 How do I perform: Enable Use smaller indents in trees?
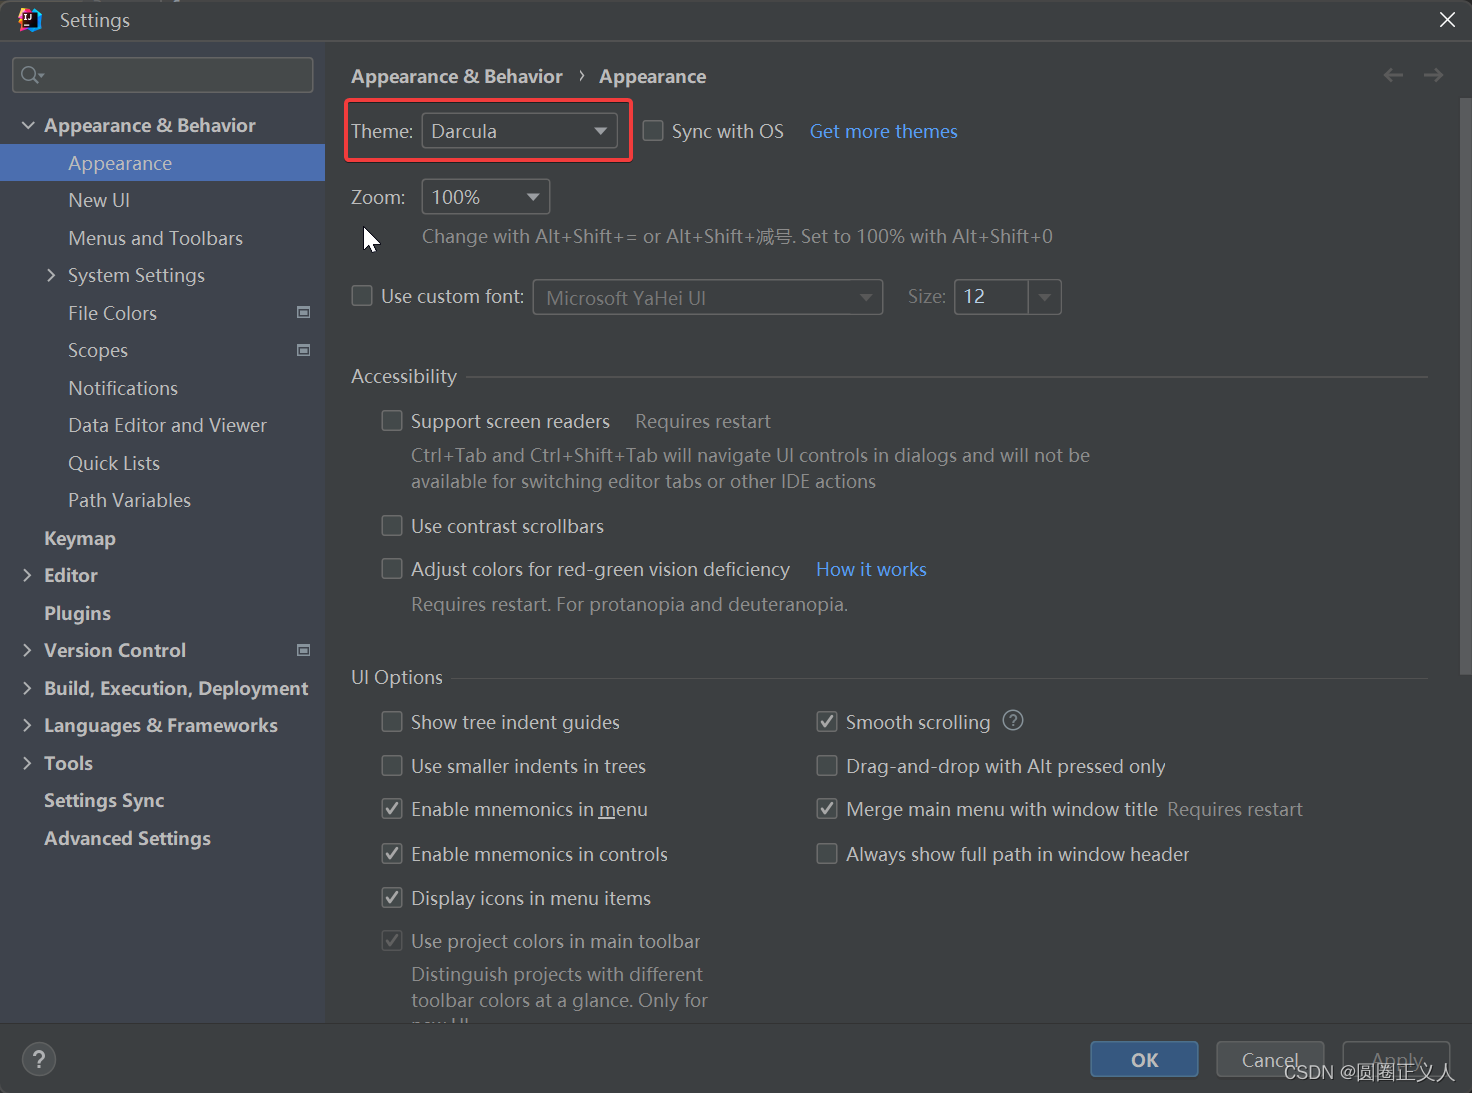(392, 766)
